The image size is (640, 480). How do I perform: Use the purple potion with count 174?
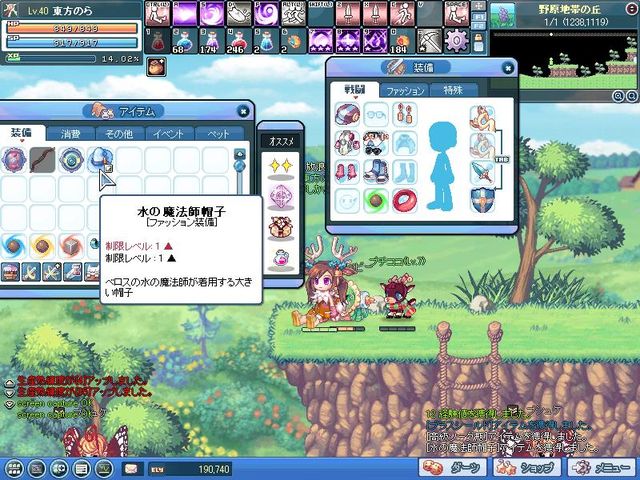point(211,41)
